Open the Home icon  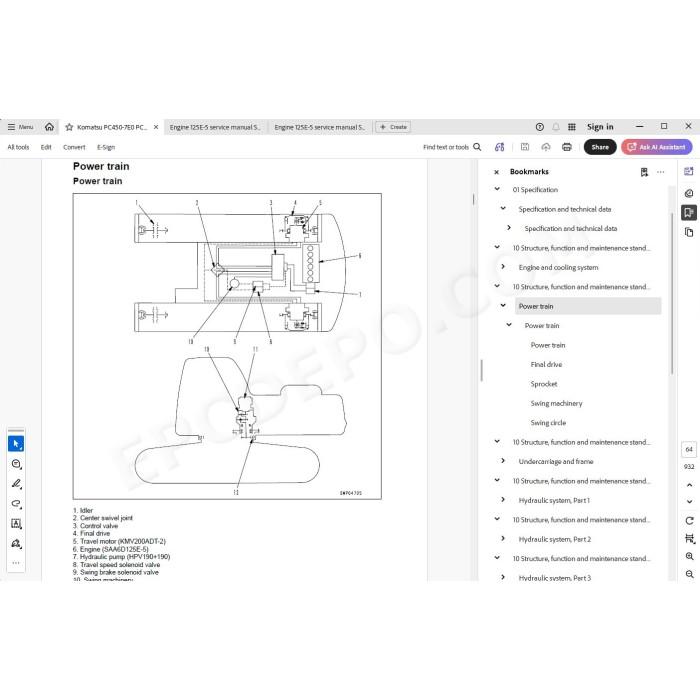click(x=50, y=127)
